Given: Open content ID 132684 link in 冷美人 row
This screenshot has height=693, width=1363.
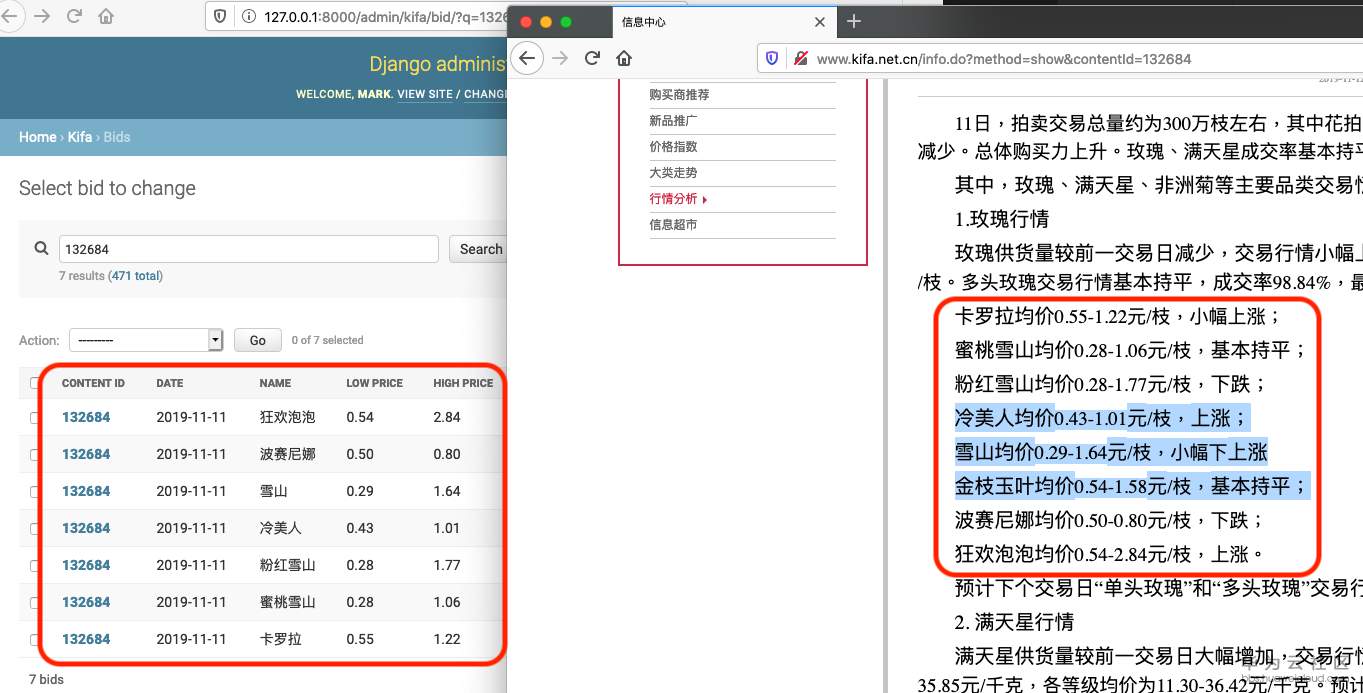Looking at the screenshot, I should [86, 528].
